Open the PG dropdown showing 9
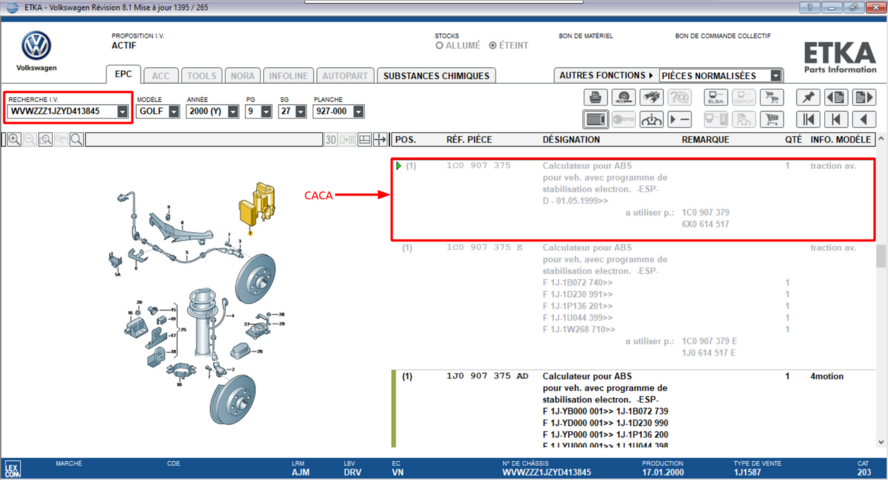The width and height of the screenshot is (888, 480). (266, 112)
